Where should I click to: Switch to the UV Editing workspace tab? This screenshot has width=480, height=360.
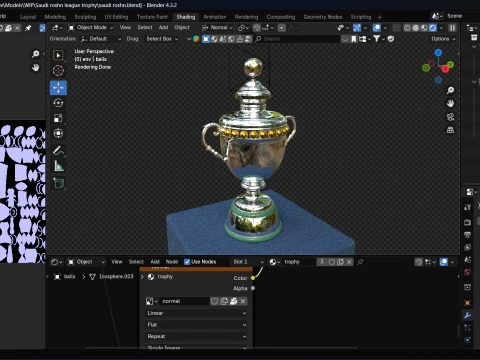(x=116, y=17)
